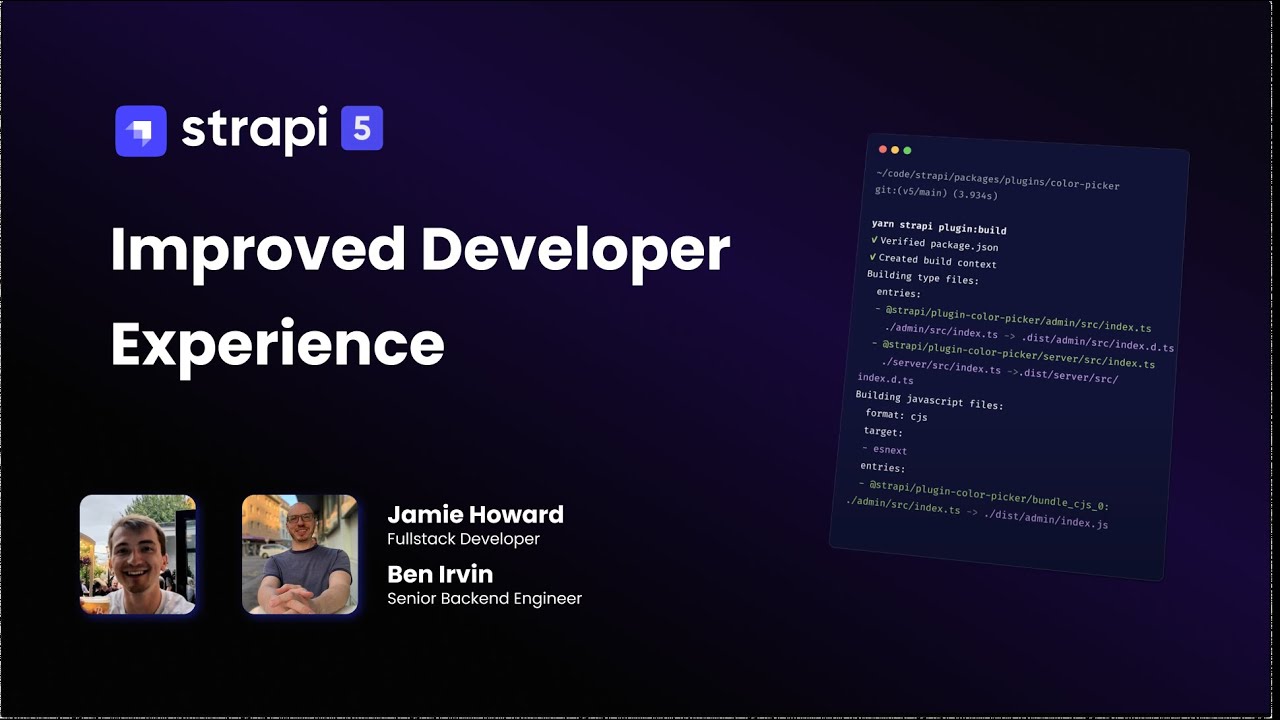
Task: Click the './dist/admin/index.js' output line
Action: coord(1047,519)
